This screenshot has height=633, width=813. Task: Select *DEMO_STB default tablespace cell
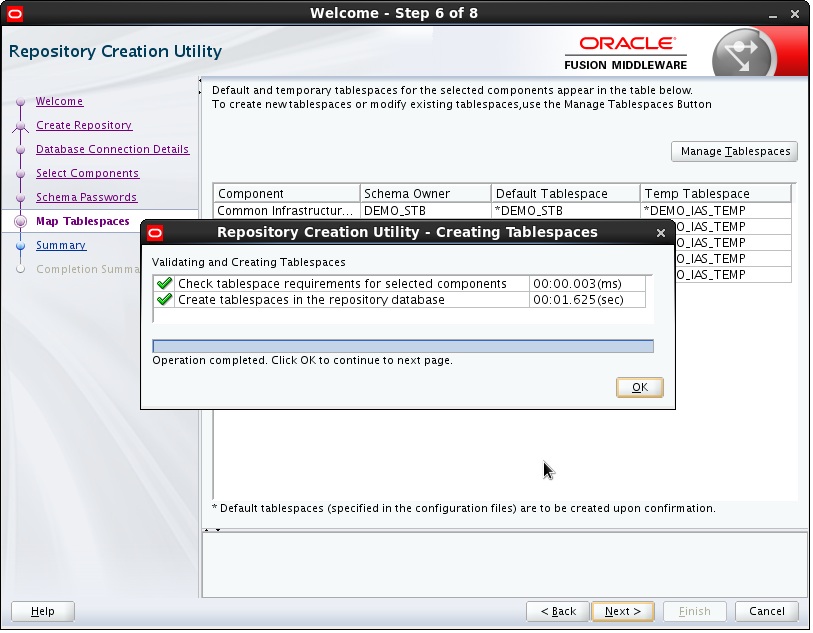(566, 212)
